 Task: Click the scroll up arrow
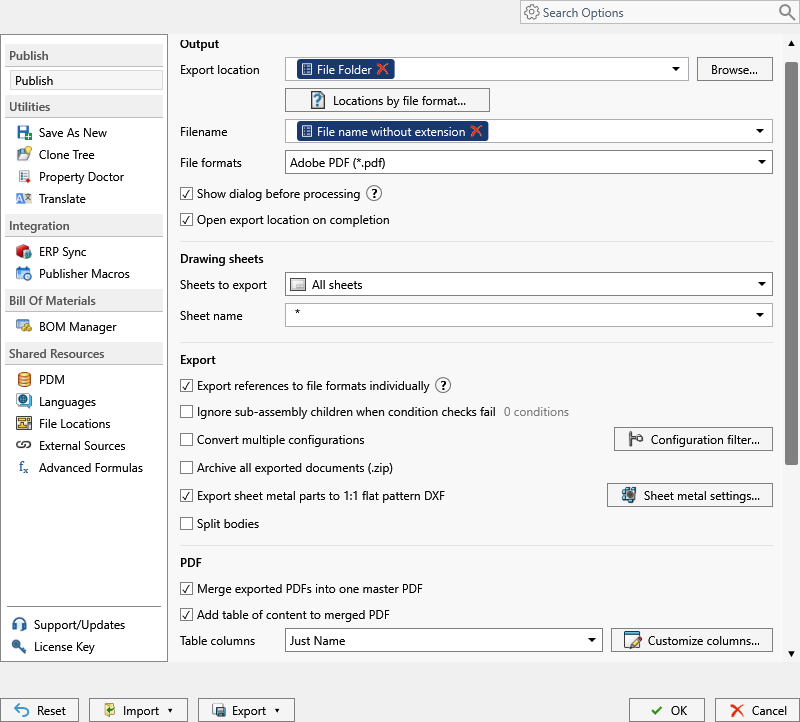[791, 44]
